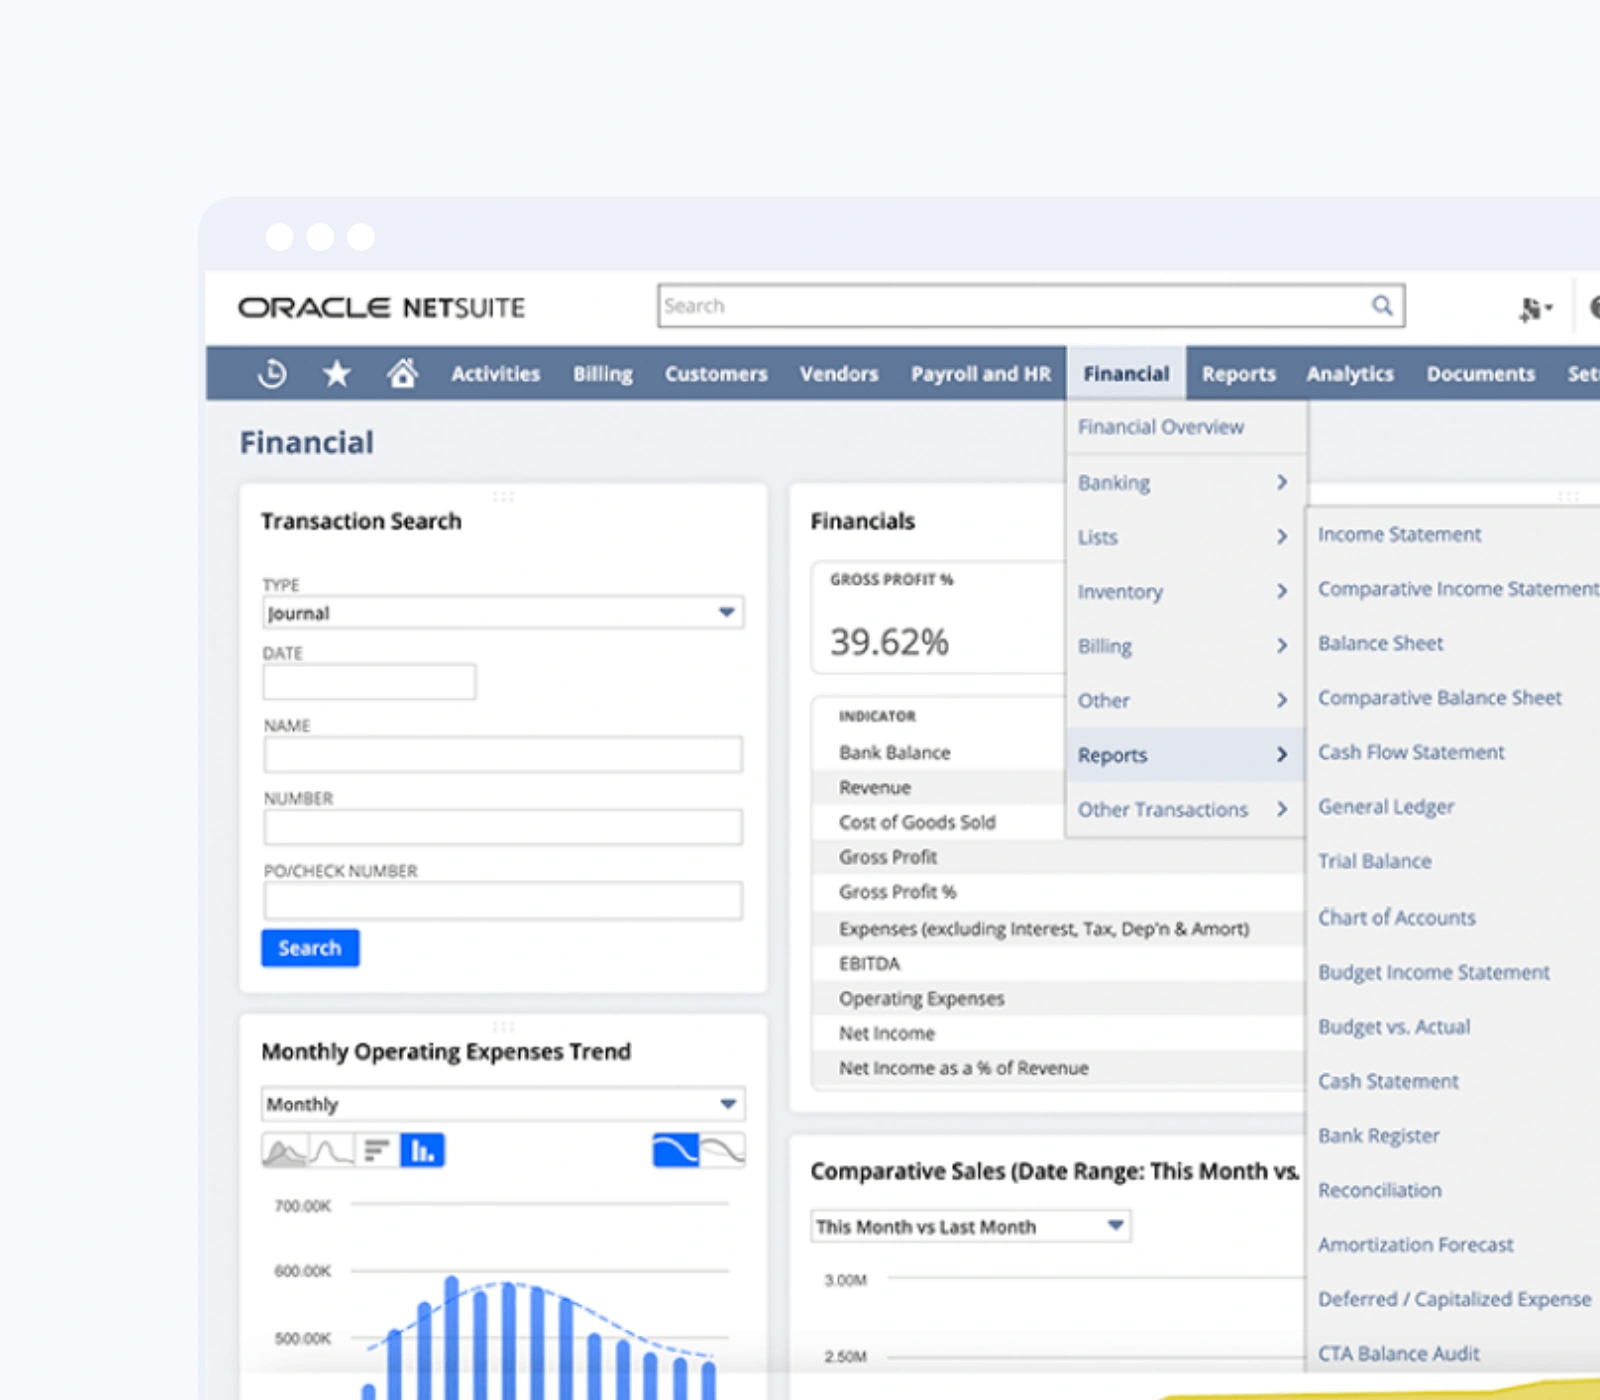The height and width of the screenshot is (1400, 1600).
Task: Select the line chart type icon
Action: tap(331, 1151)
